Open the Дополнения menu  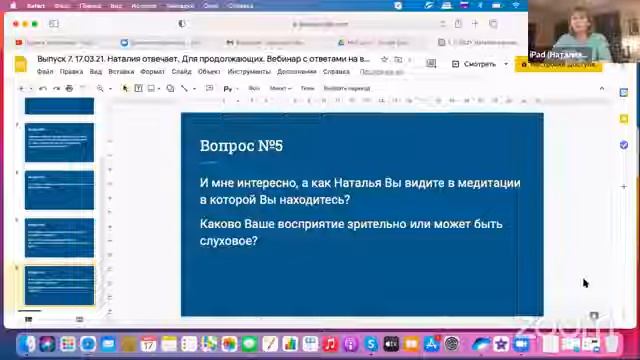click(x=297, y=71)
